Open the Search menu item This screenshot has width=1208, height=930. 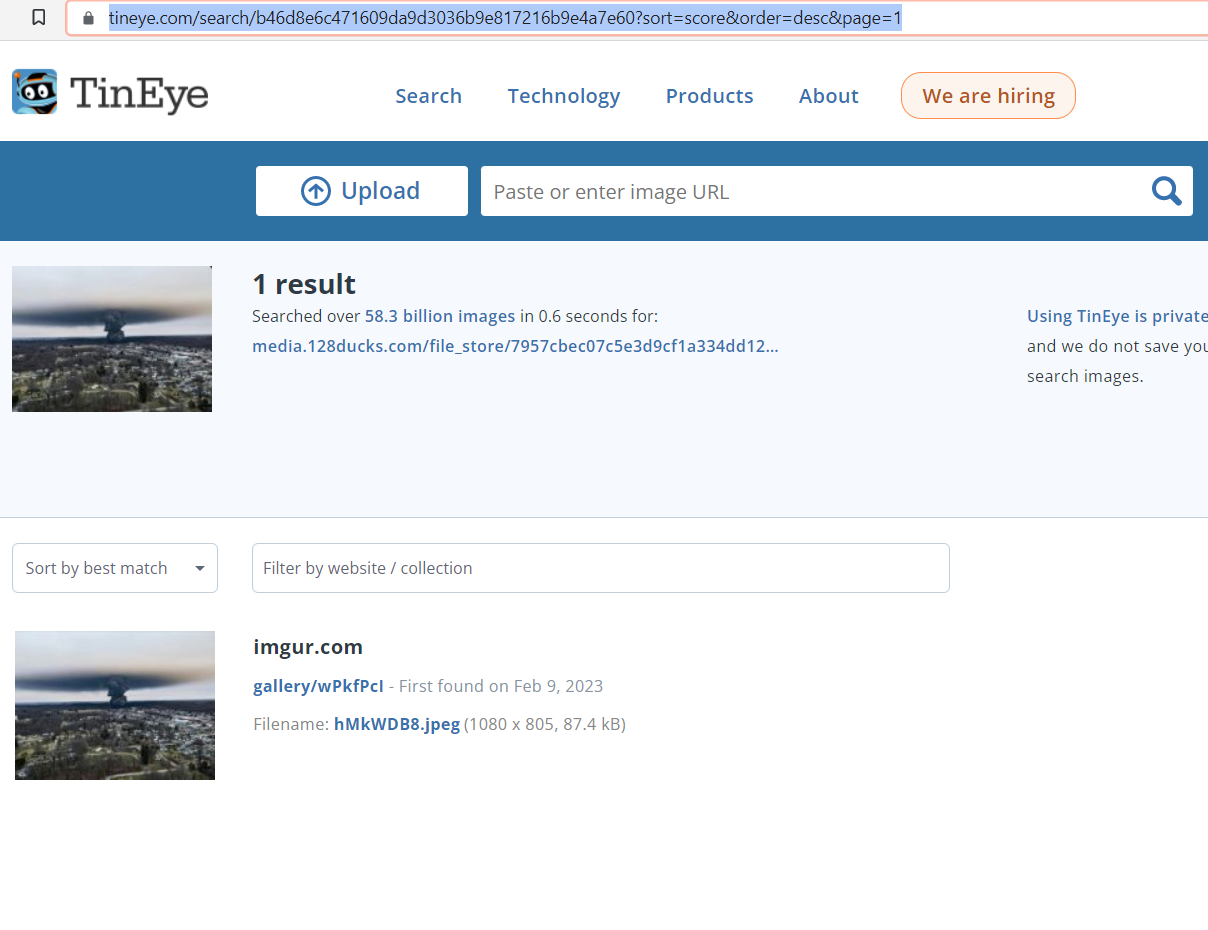coord(428,96)
